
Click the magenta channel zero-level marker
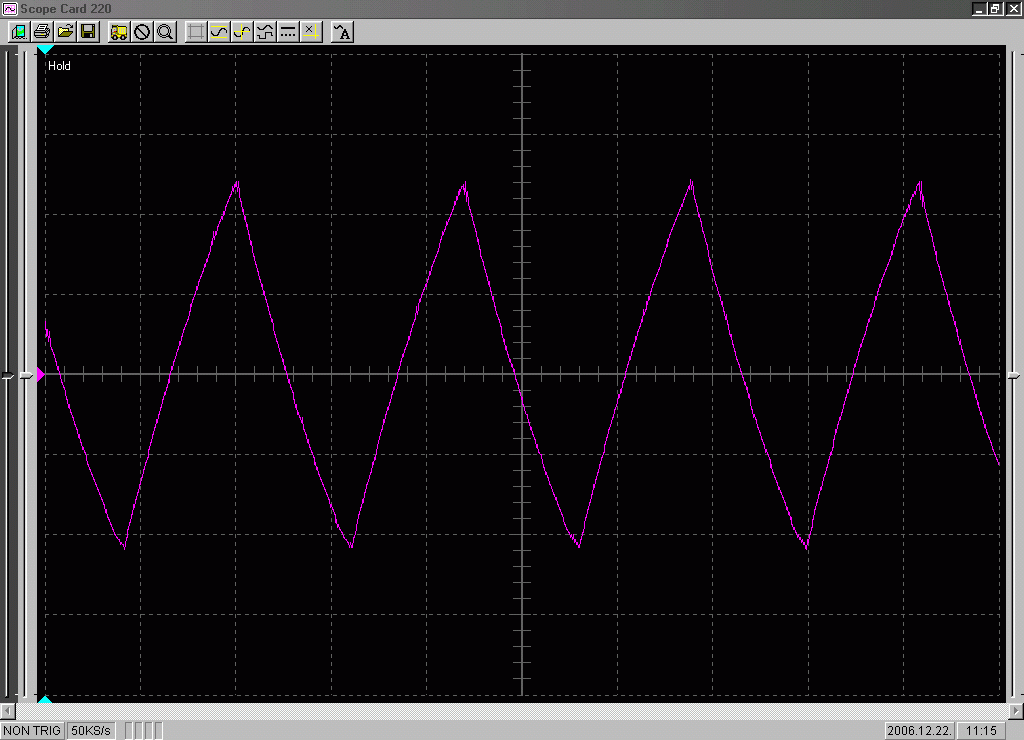40,374
